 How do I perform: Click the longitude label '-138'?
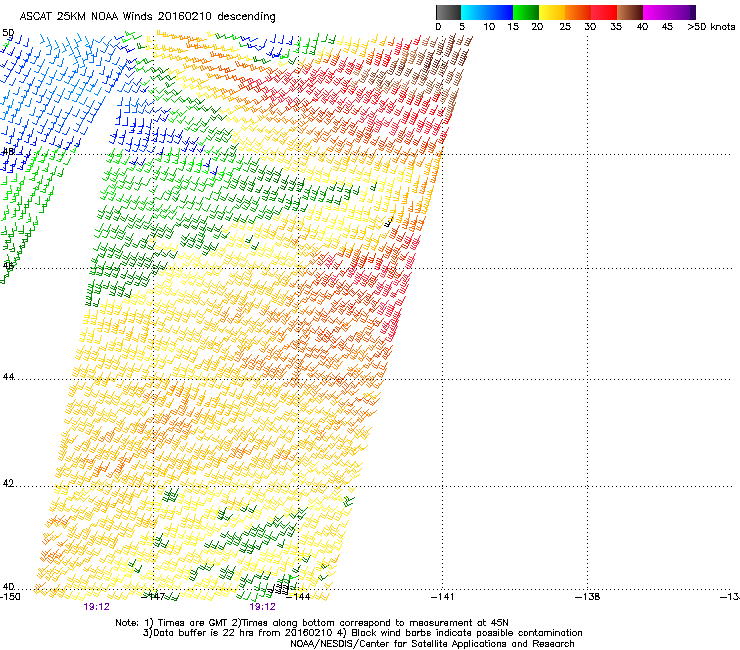588,597
